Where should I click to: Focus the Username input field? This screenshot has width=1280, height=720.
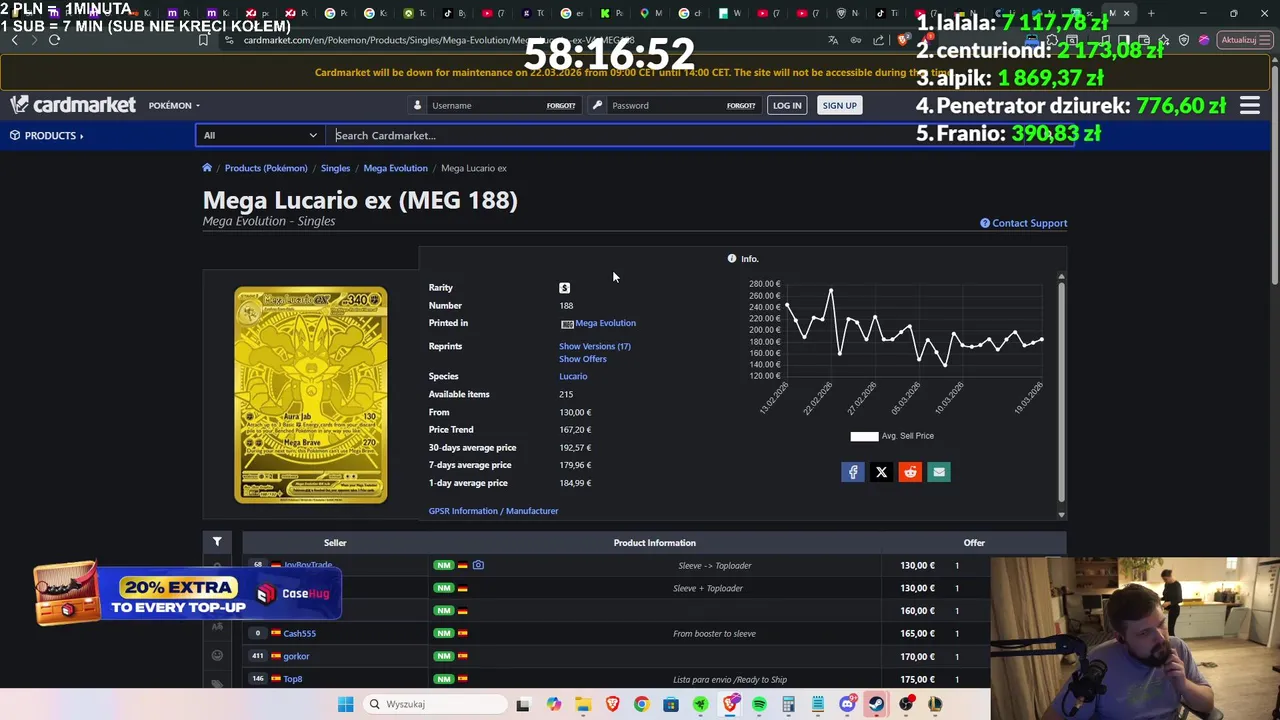(486, 105)
